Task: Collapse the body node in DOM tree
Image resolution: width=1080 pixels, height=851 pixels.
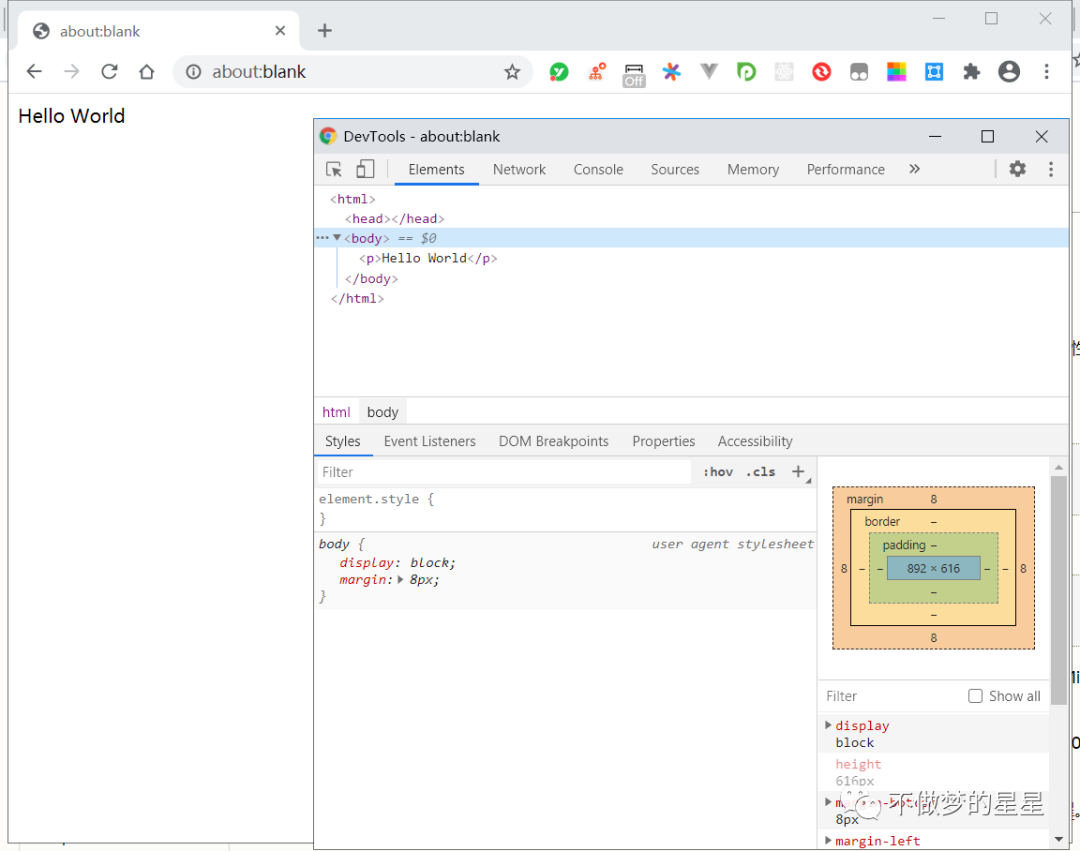Action: point(337,238)
